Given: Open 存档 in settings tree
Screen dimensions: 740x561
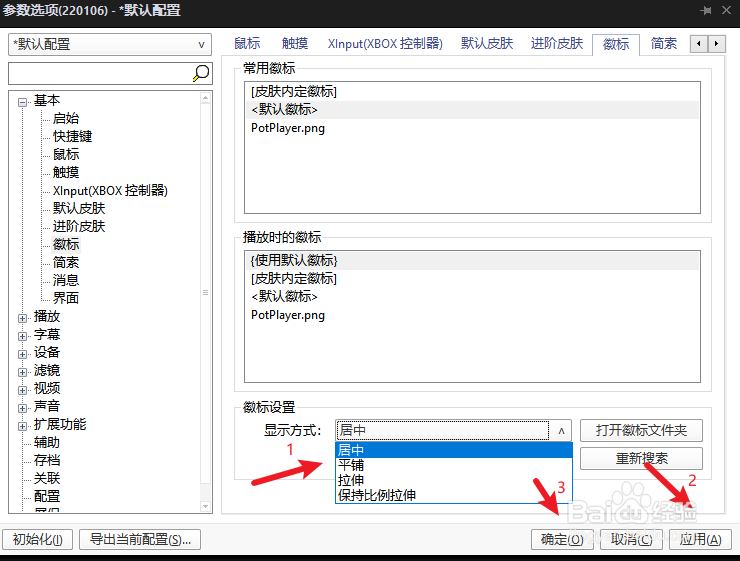Looking at the screenshot, I should click(x=47, y=460).
